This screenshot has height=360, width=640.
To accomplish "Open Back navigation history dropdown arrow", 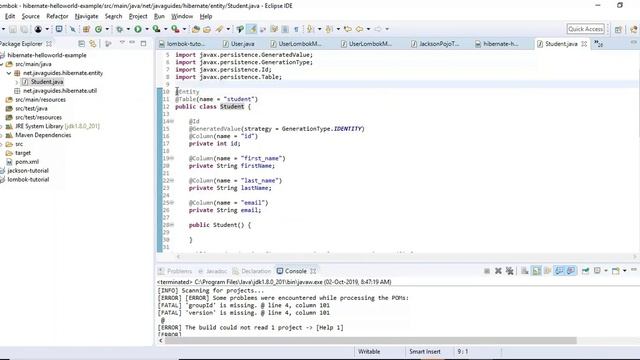I will click(368, 29).
